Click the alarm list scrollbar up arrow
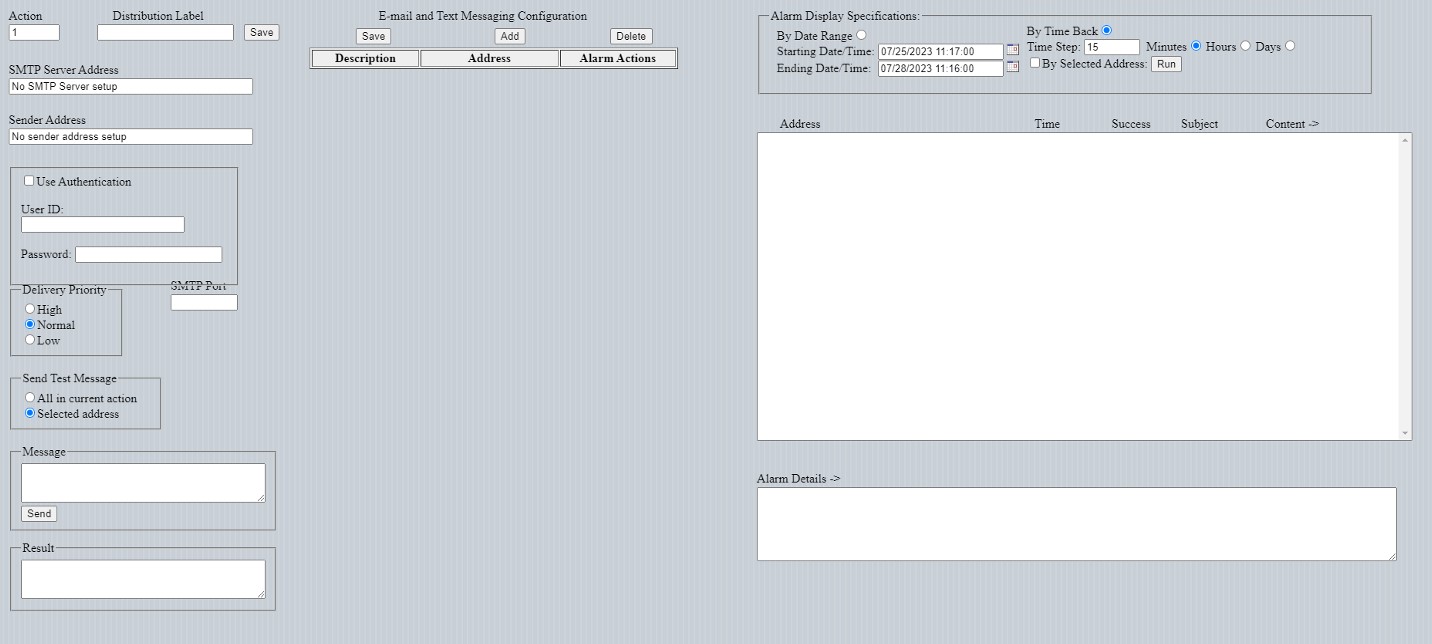The width and height of the screenshot is (1432, 644). pos(1405,140)
